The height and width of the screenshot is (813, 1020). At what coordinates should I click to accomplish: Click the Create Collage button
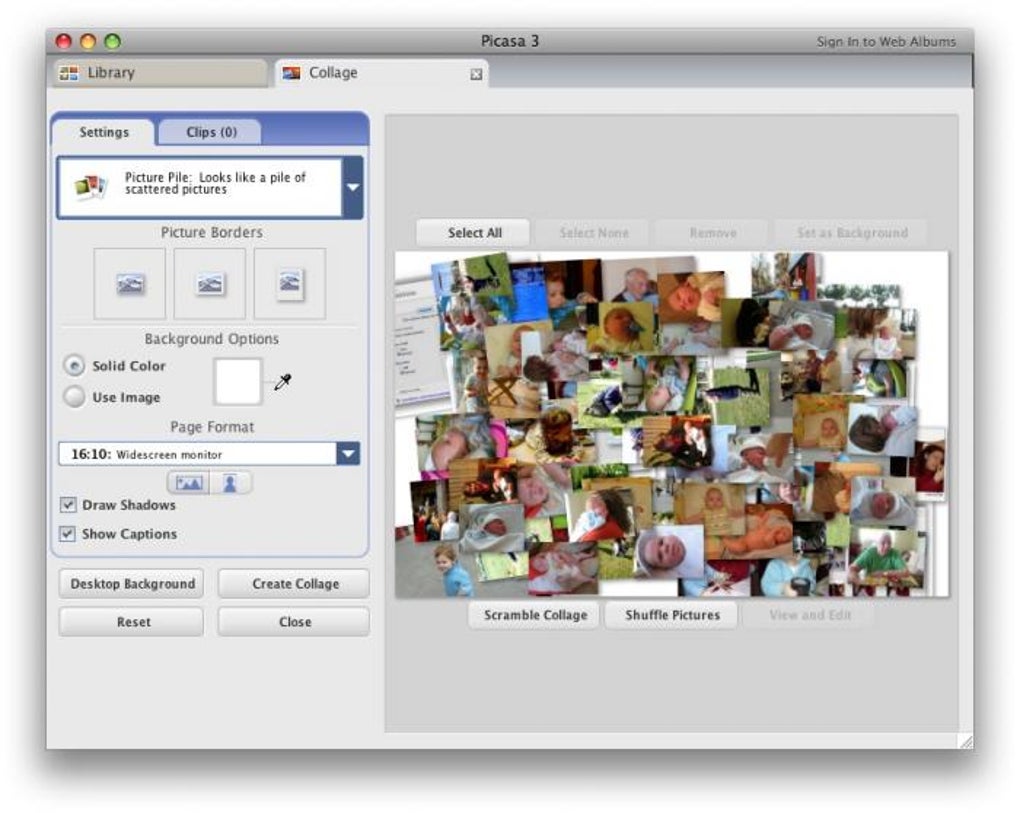coord(294,583)
